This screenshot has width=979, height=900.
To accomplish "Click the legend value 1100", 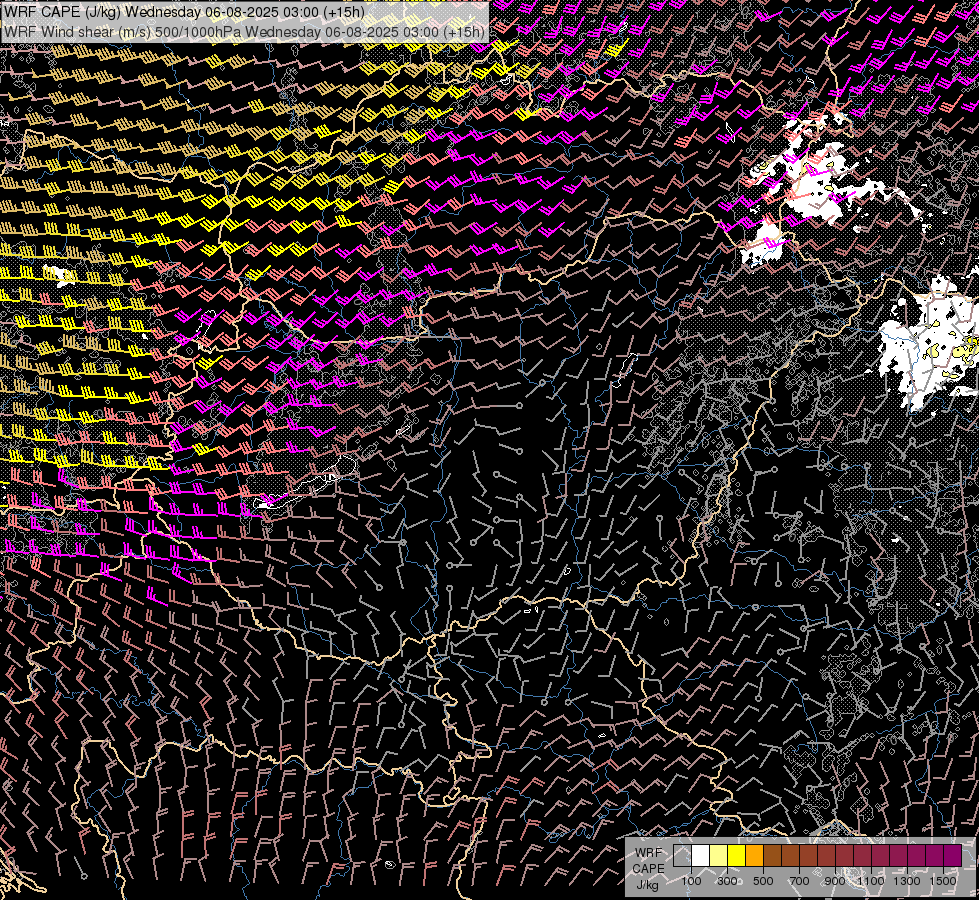I will pos(870,881).
